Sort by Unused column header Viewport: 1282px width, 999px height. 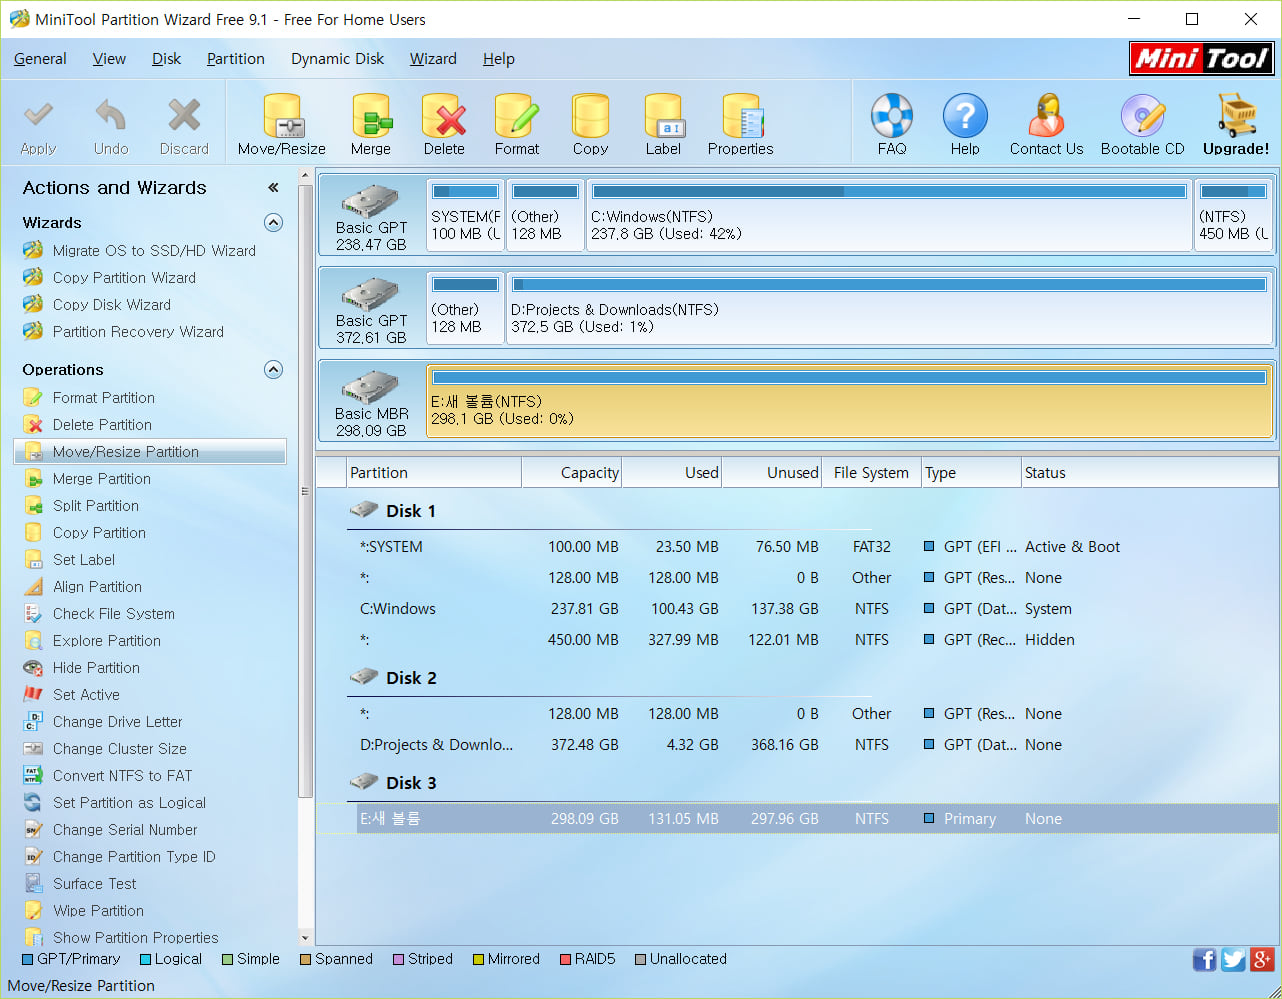click(772, 473)
